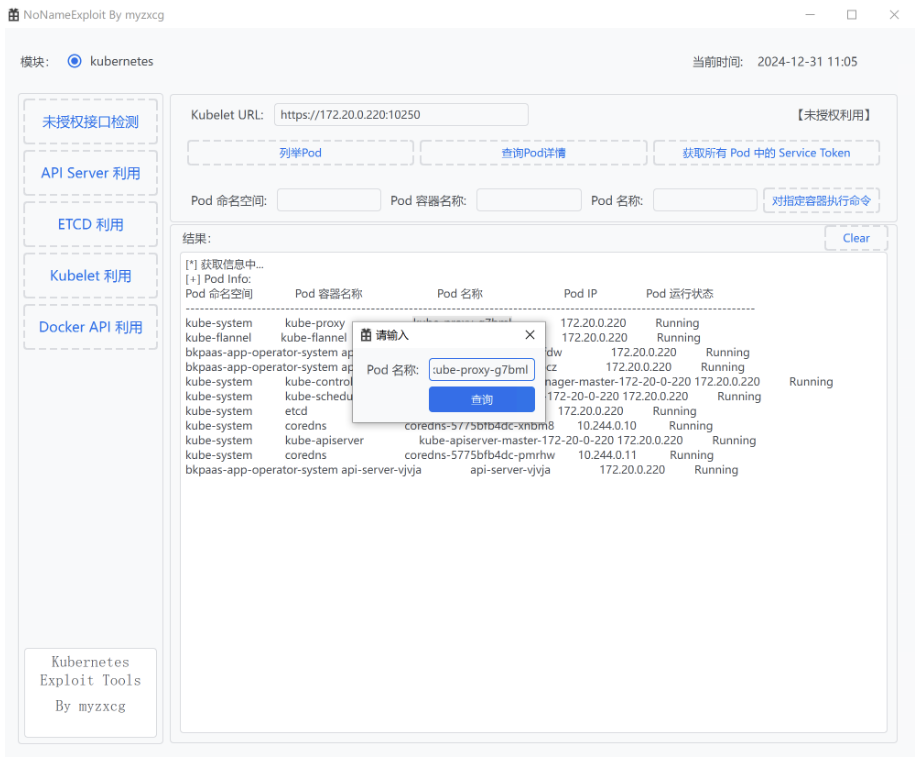Click the api-server-vjvja pod name
Image resolution: width=921 pixels, height=762 pixels.
coord(510,470)
